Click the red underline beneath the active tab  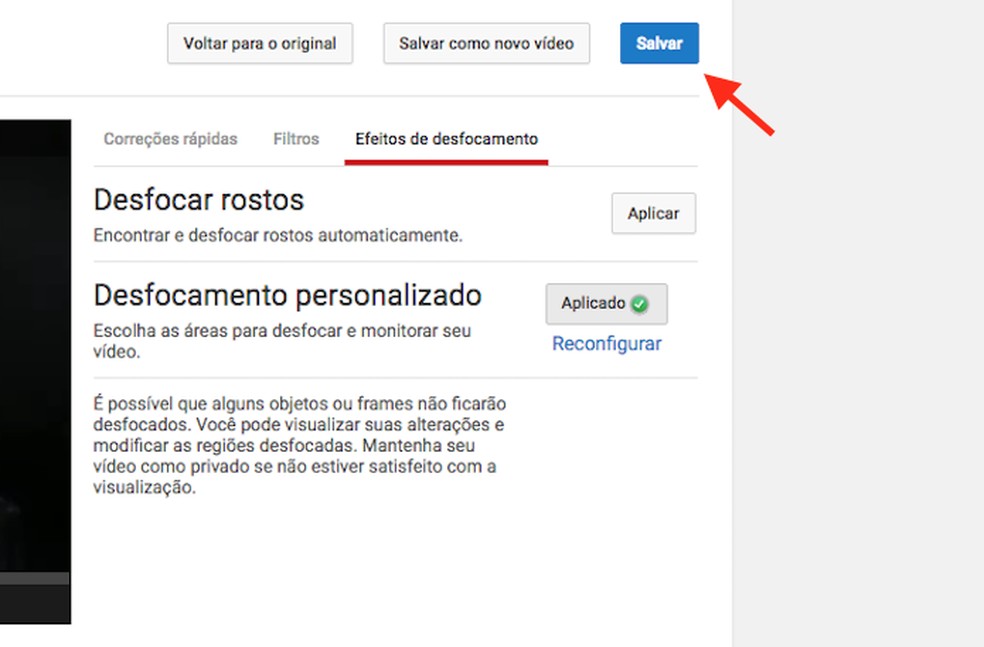coord(446,158)
